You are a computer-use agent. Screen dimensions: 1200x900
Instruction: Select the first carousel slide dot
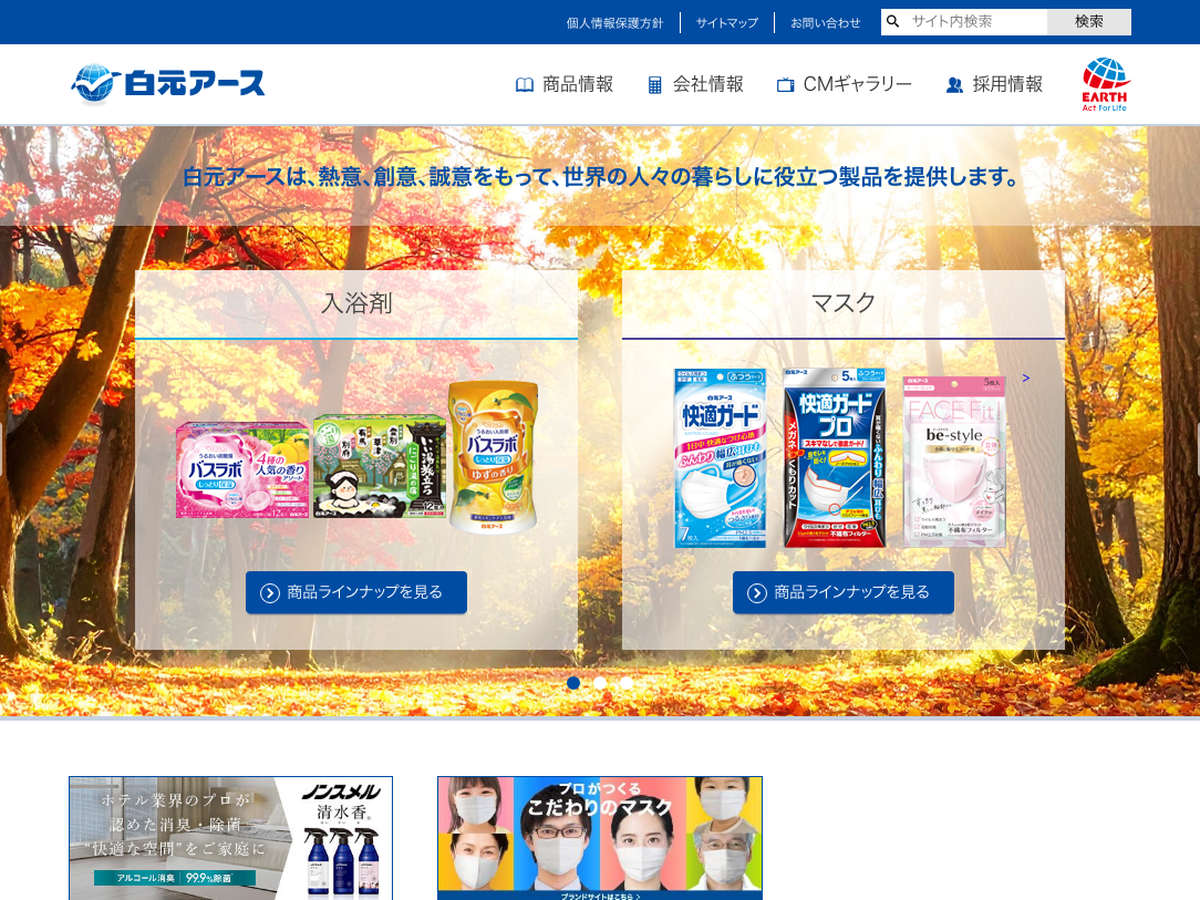tap(573, 683)
